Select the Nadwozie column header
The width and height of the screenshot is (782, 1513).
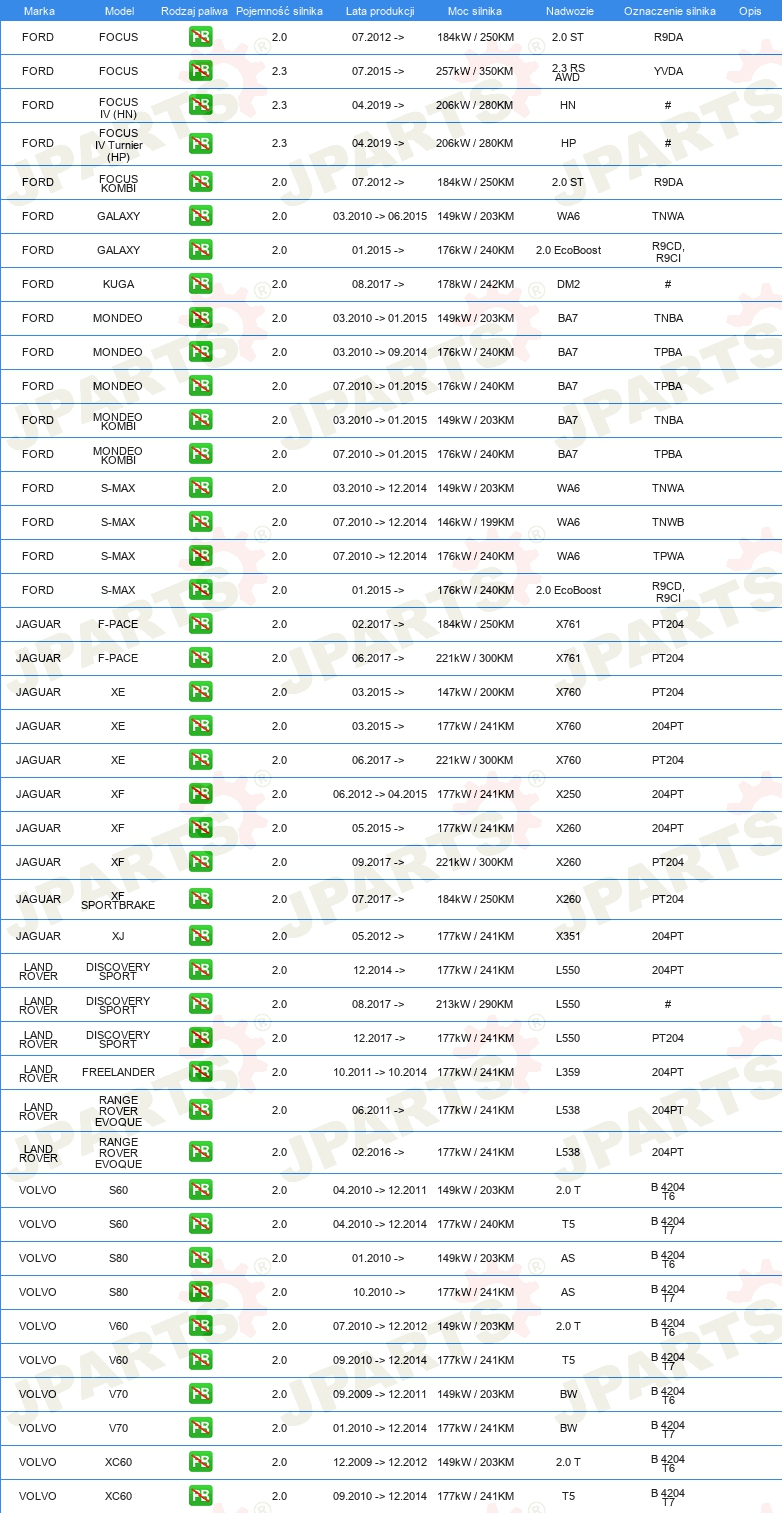568,10
